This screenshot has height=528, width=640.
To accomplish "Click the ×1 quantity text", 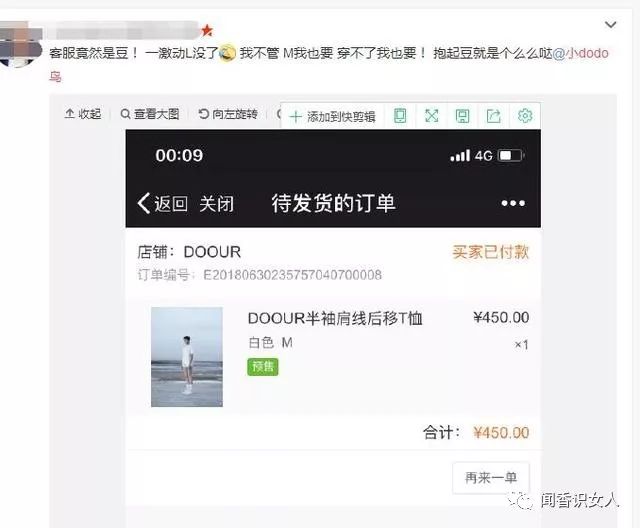I will 521,345.
